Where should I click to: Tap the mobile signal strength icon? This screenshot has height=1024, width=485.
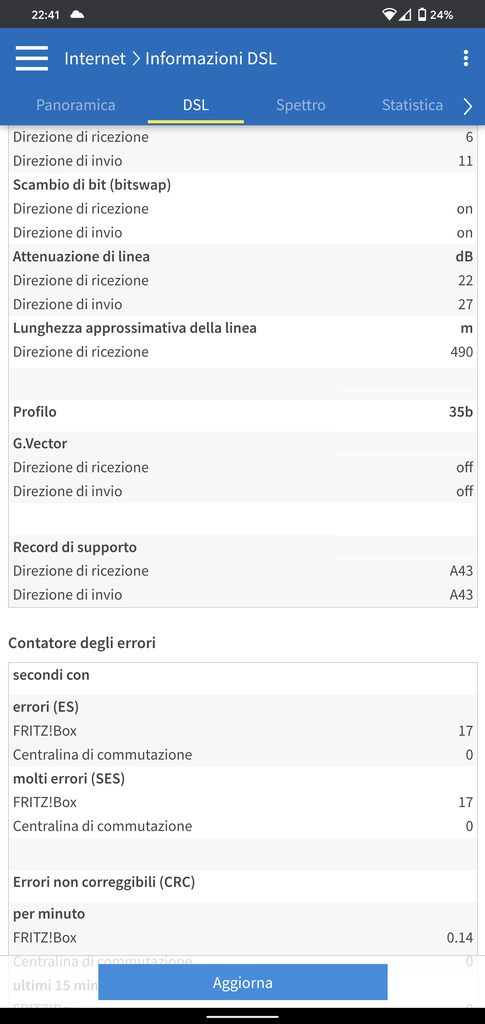(405, 14)
